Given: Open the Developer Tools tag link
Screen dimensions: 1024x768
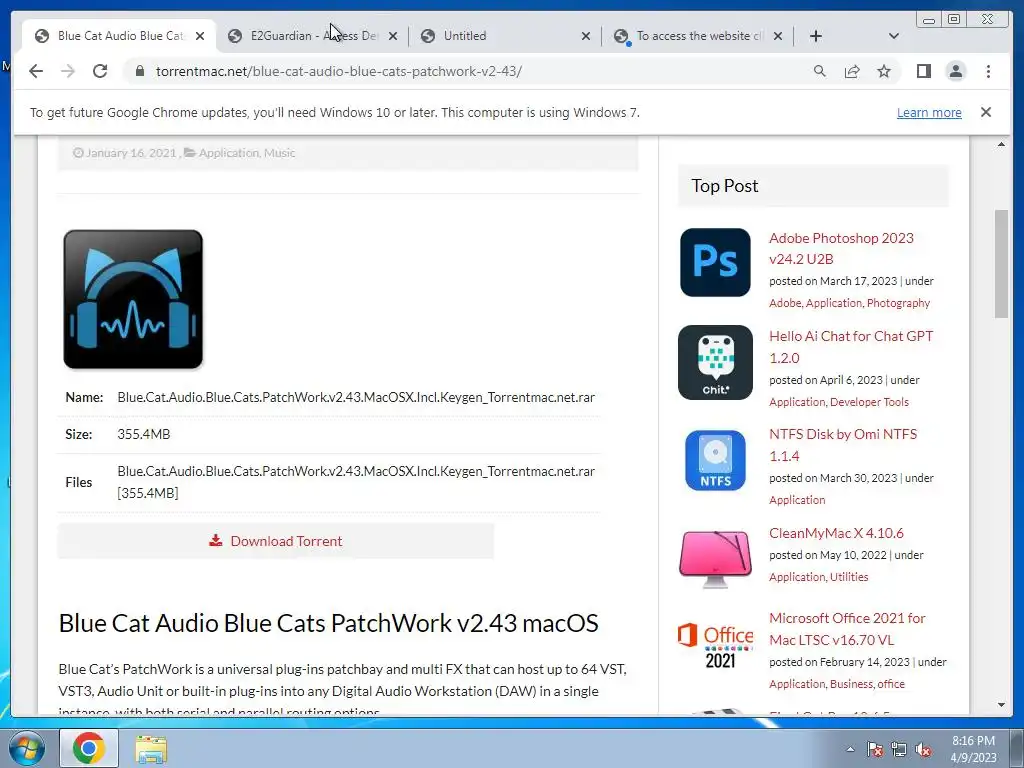Looking at the screenshot, I should click(869, 402).
